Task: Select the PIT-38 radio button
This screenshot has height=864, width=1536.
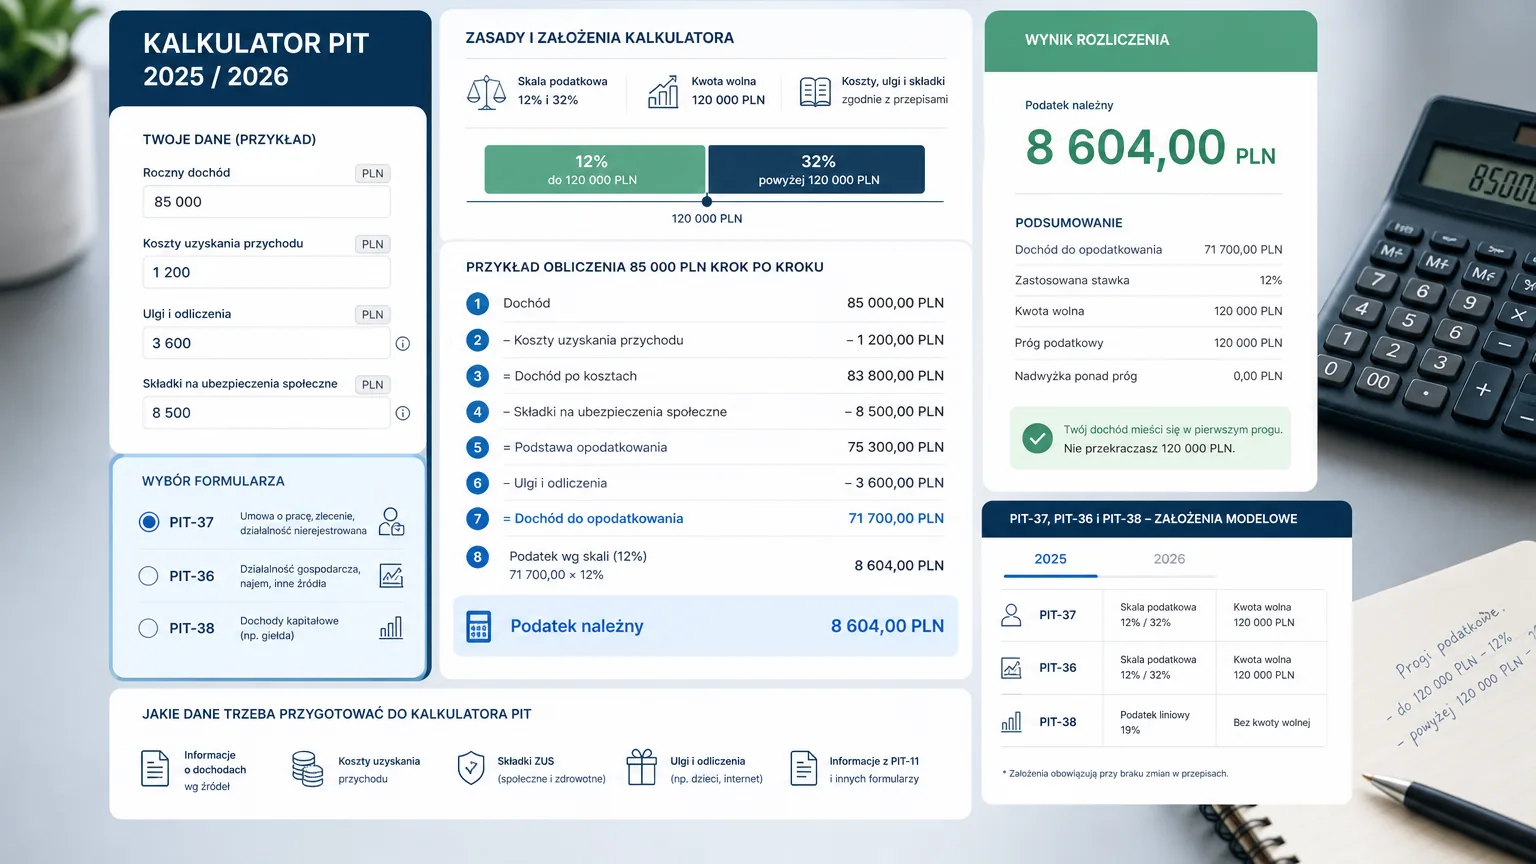Action: click(x=149, y=628)
